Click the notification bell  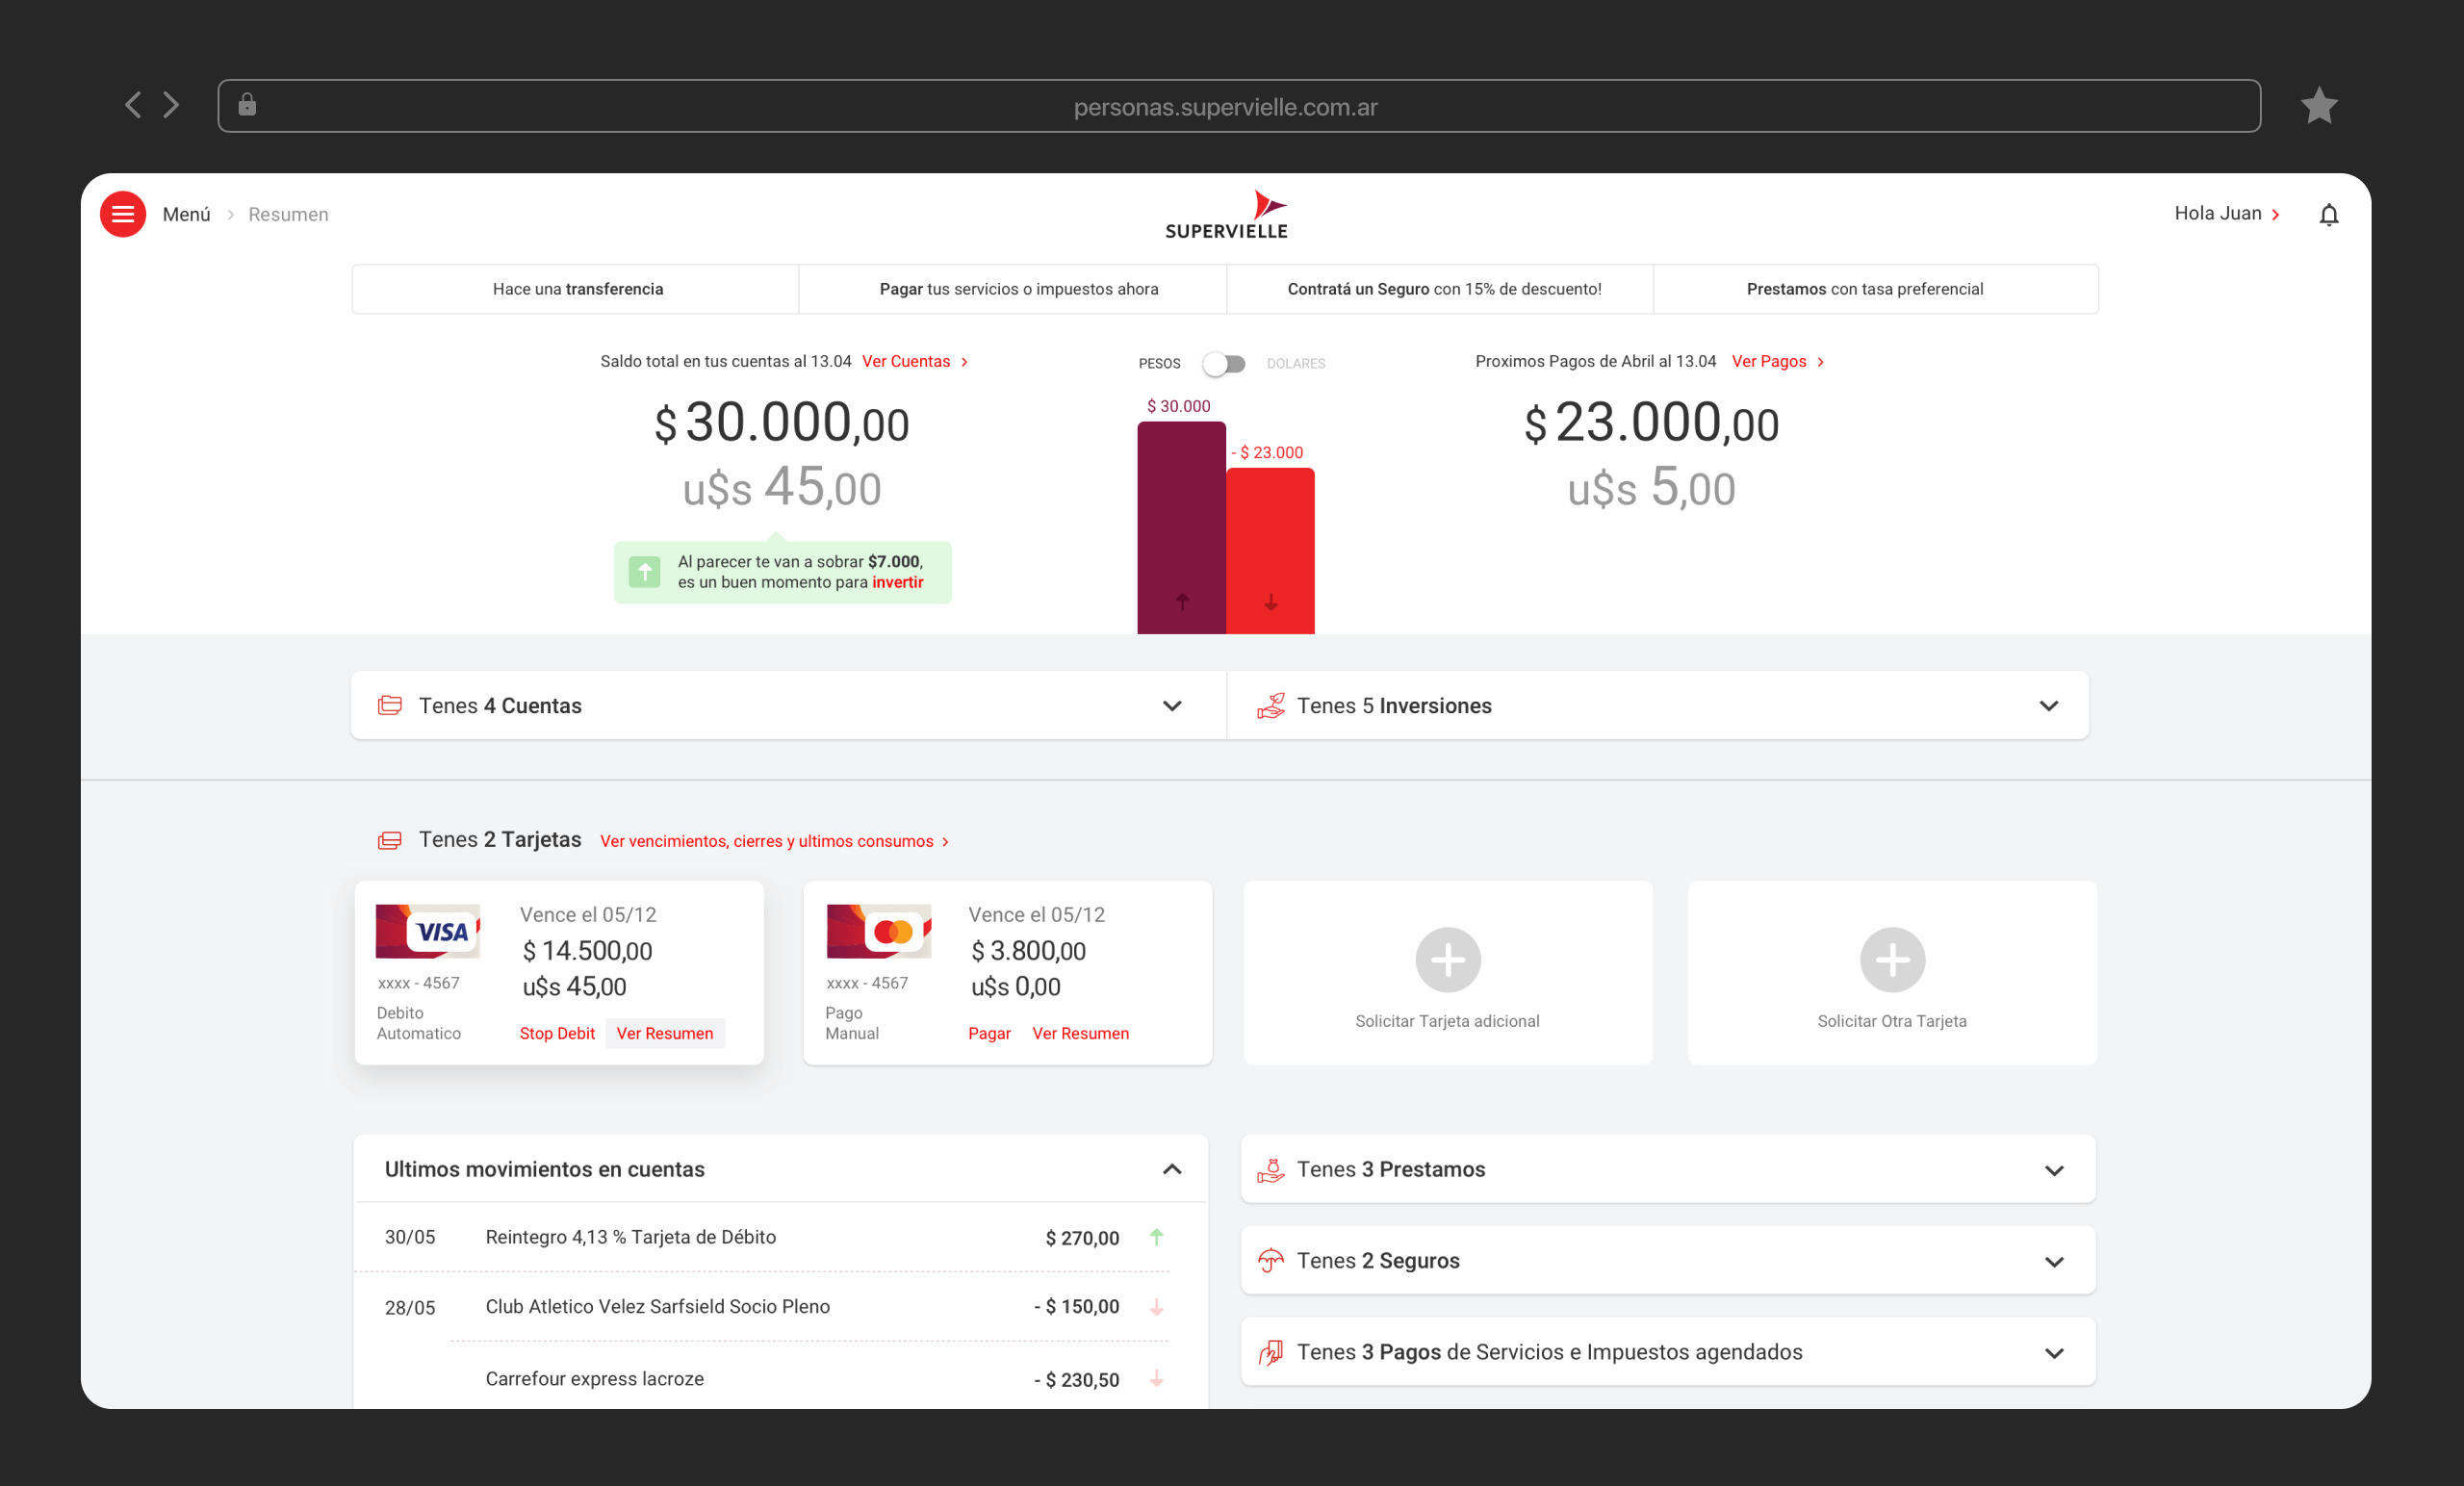tap(2330, 213)
